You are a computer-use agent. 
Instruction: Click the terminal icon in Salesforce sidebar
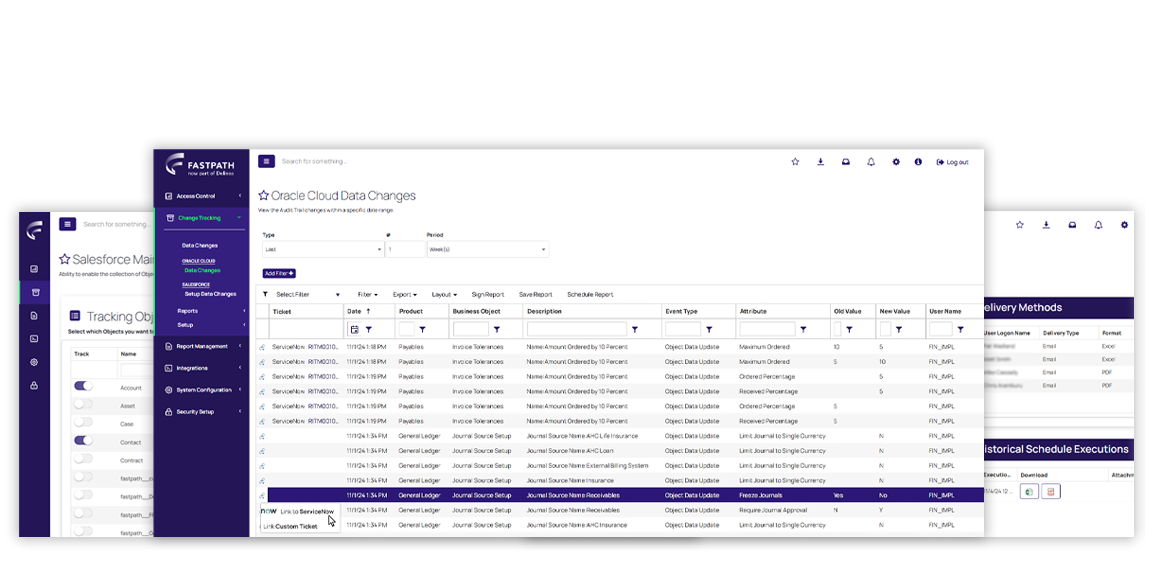34,339
